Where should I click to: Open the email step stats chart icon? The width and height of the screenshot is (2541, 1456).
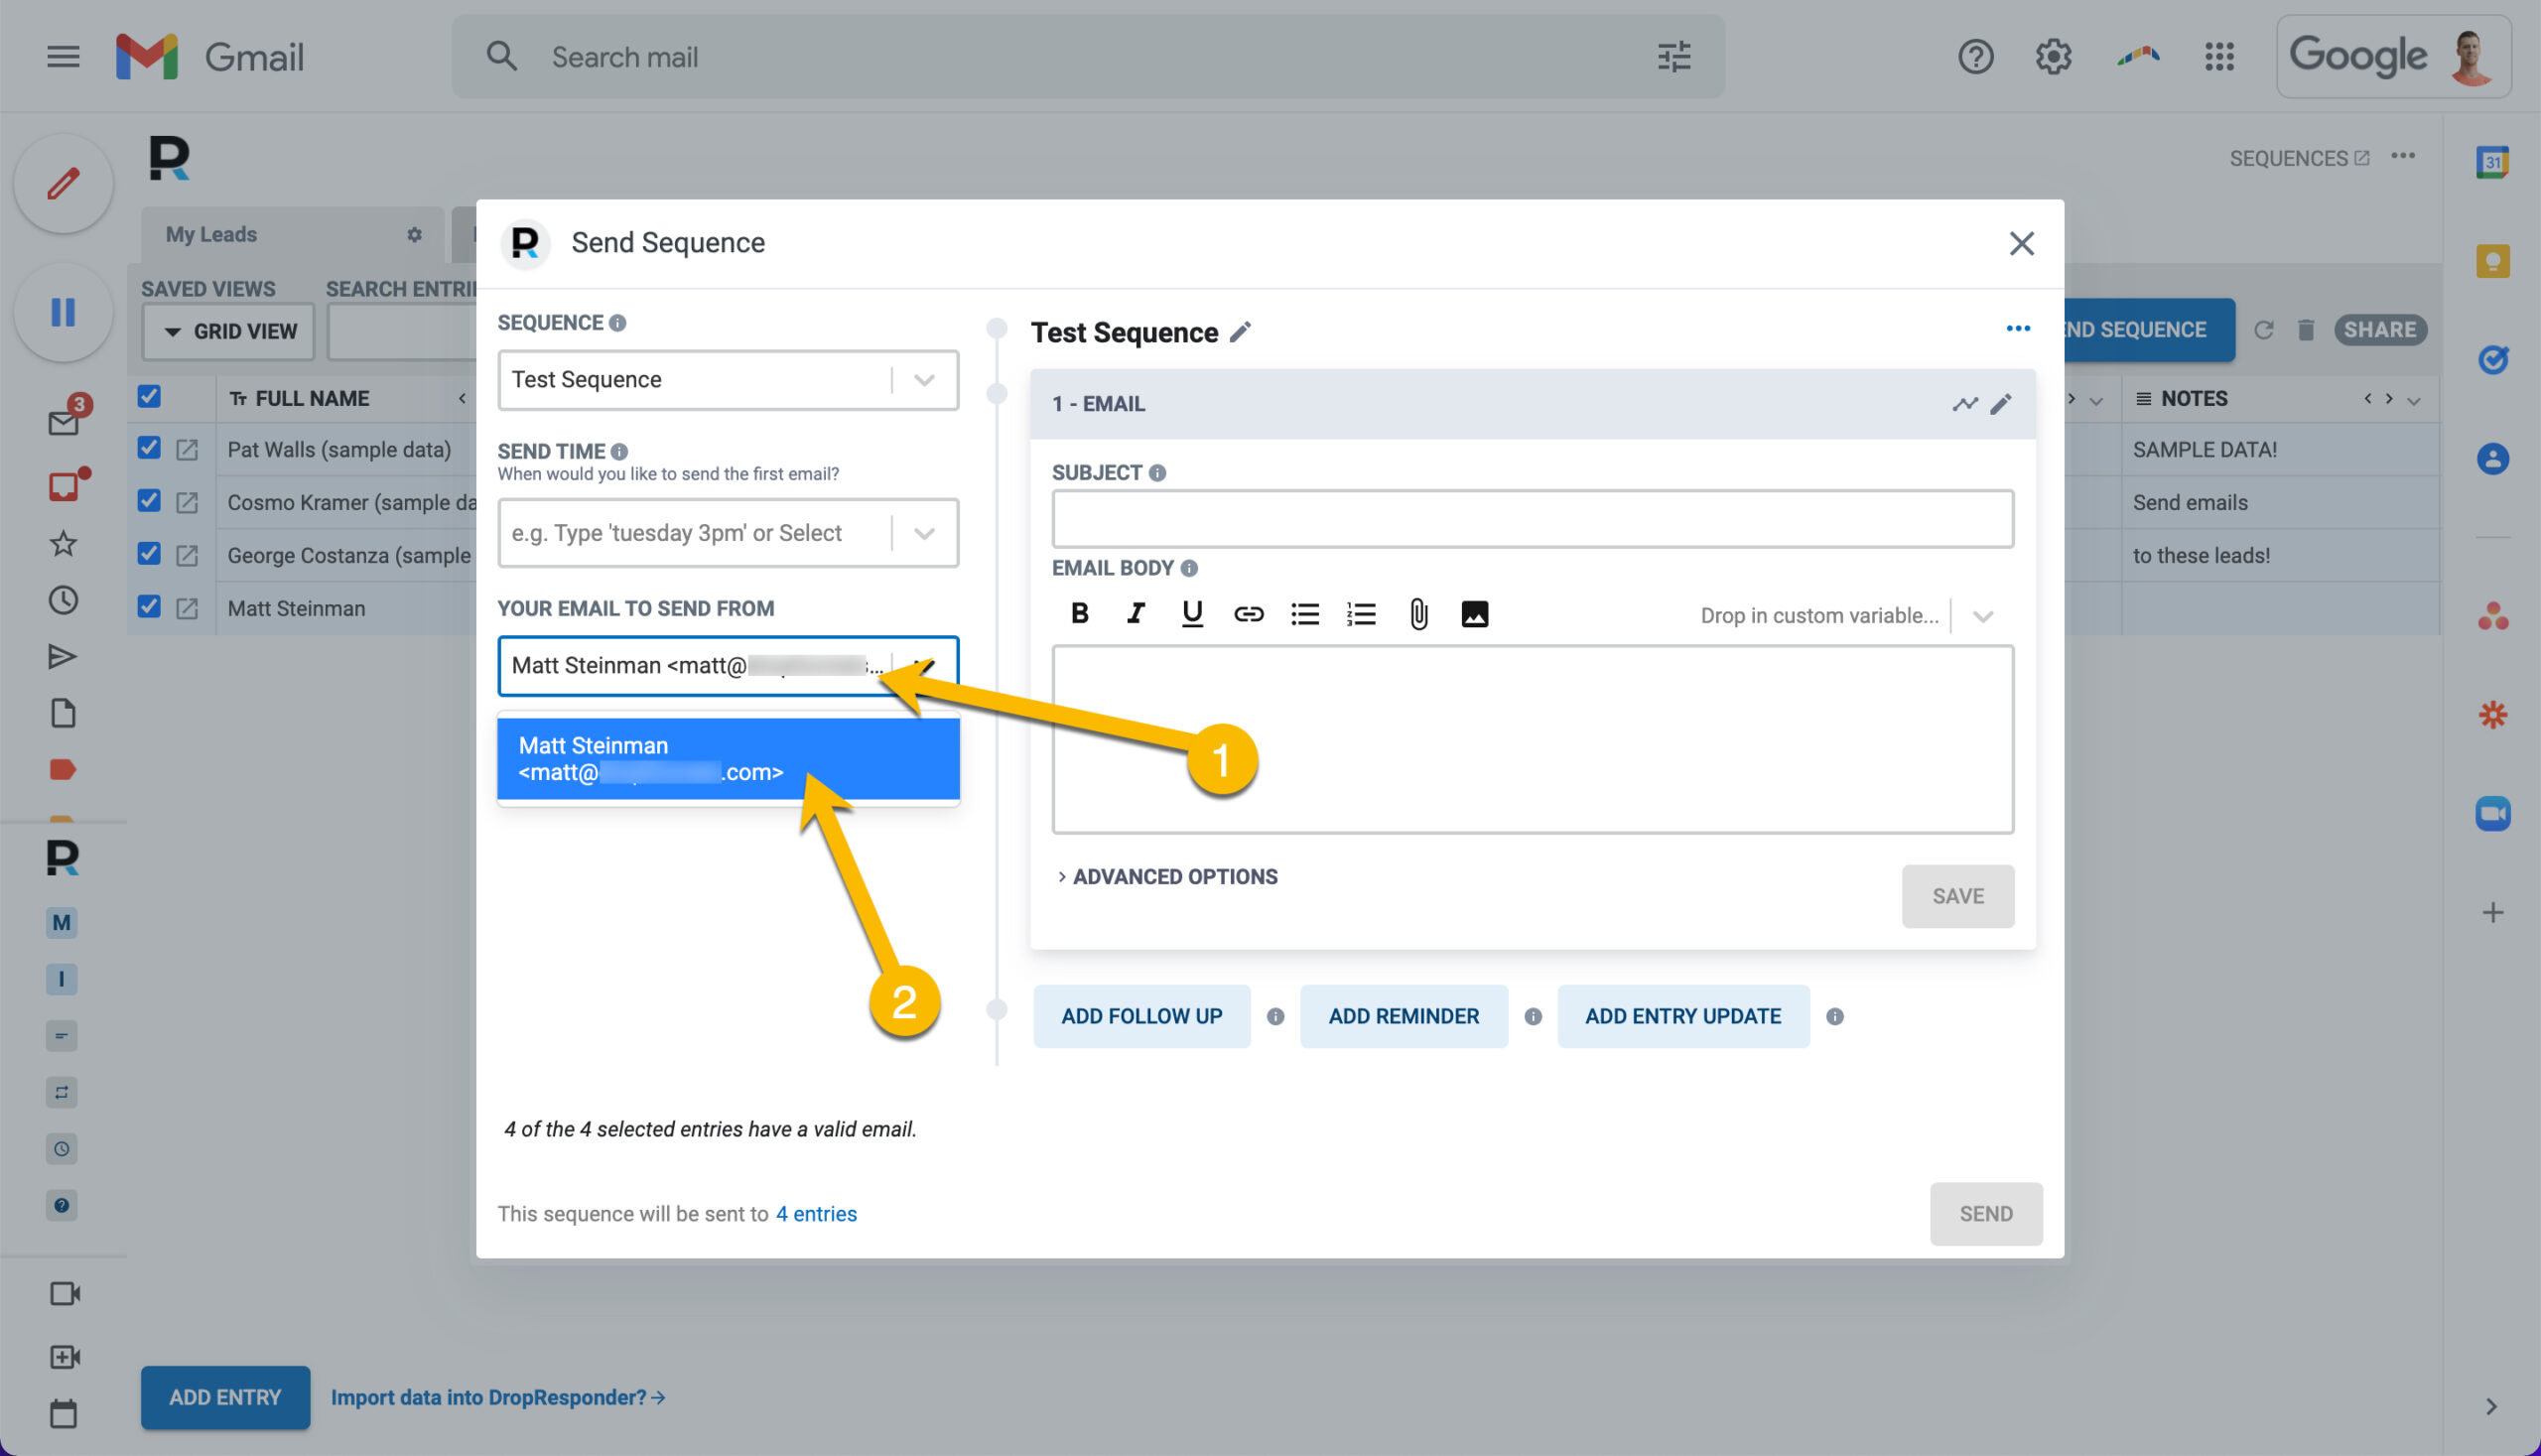coord(1964,404)
